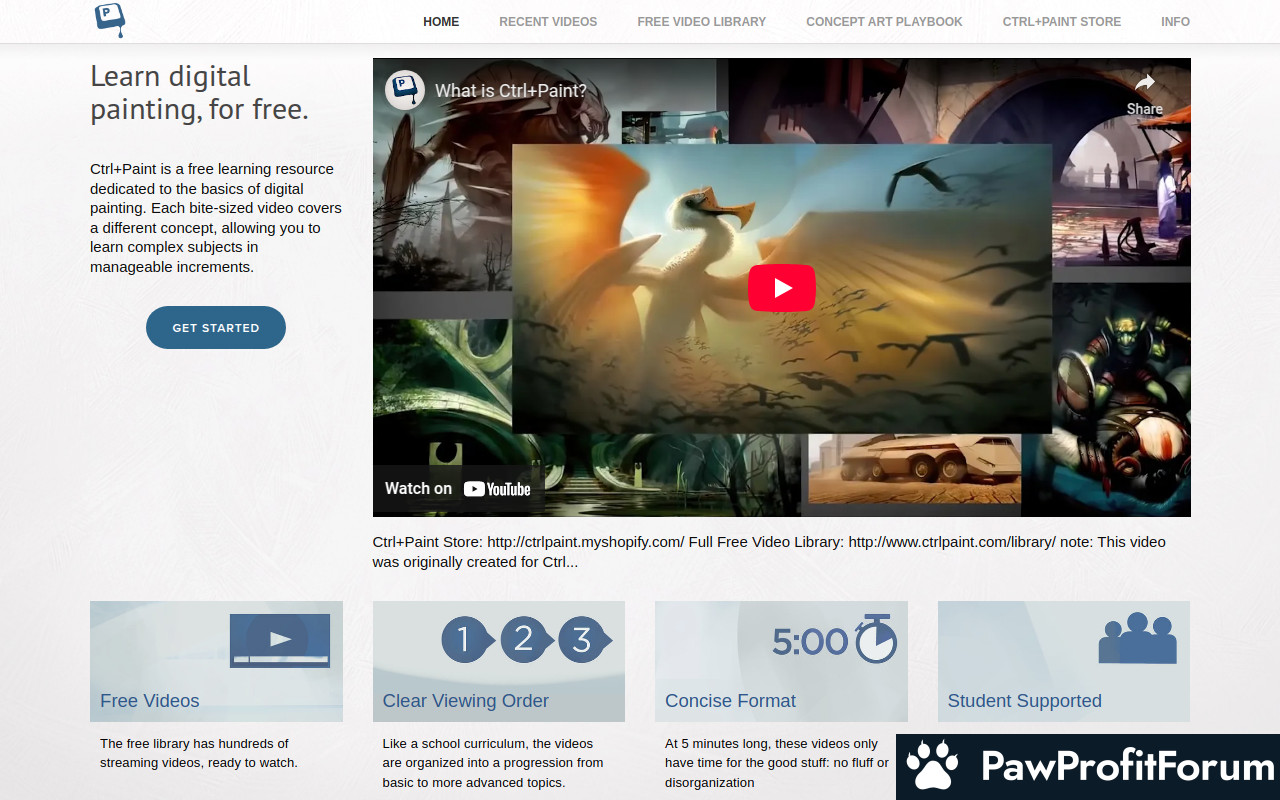
Task: Click the Share arrow icon on video
Action: point(1144,83)
